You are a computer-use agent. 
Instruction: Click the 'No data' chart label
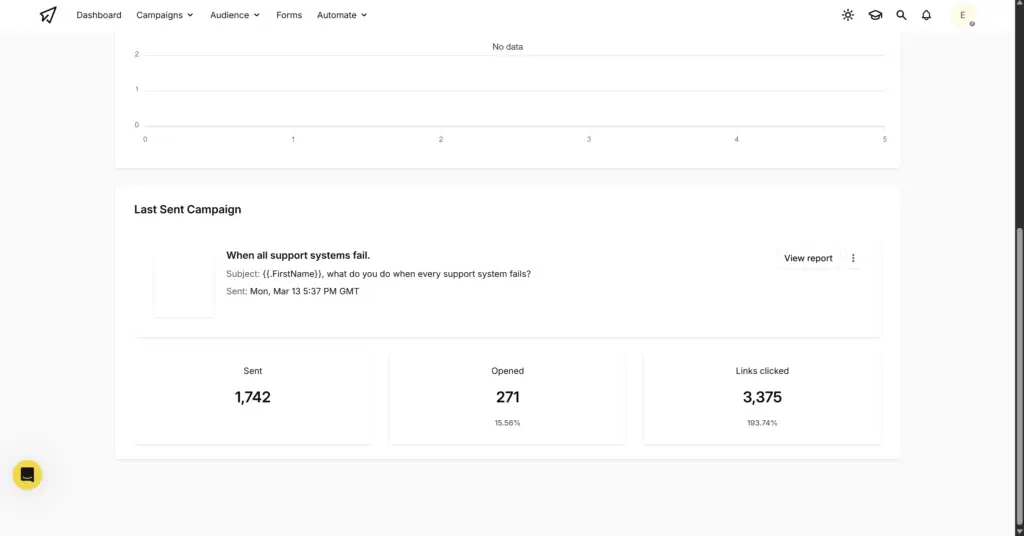507,47
